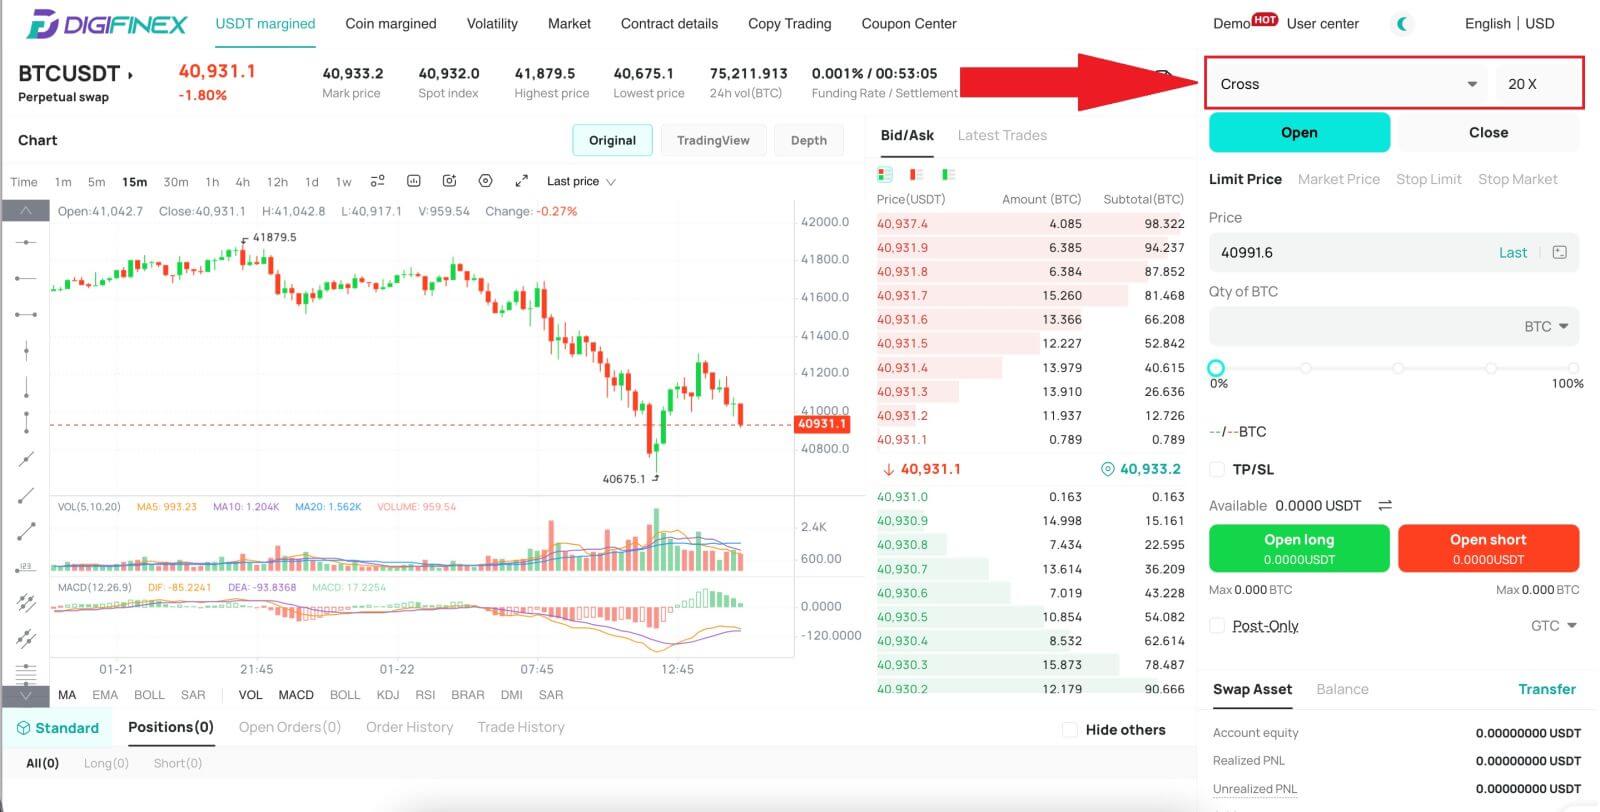Screen dimensions: 1600x812
Task: Click teal Open position button
Action: tap(1299, 132)
